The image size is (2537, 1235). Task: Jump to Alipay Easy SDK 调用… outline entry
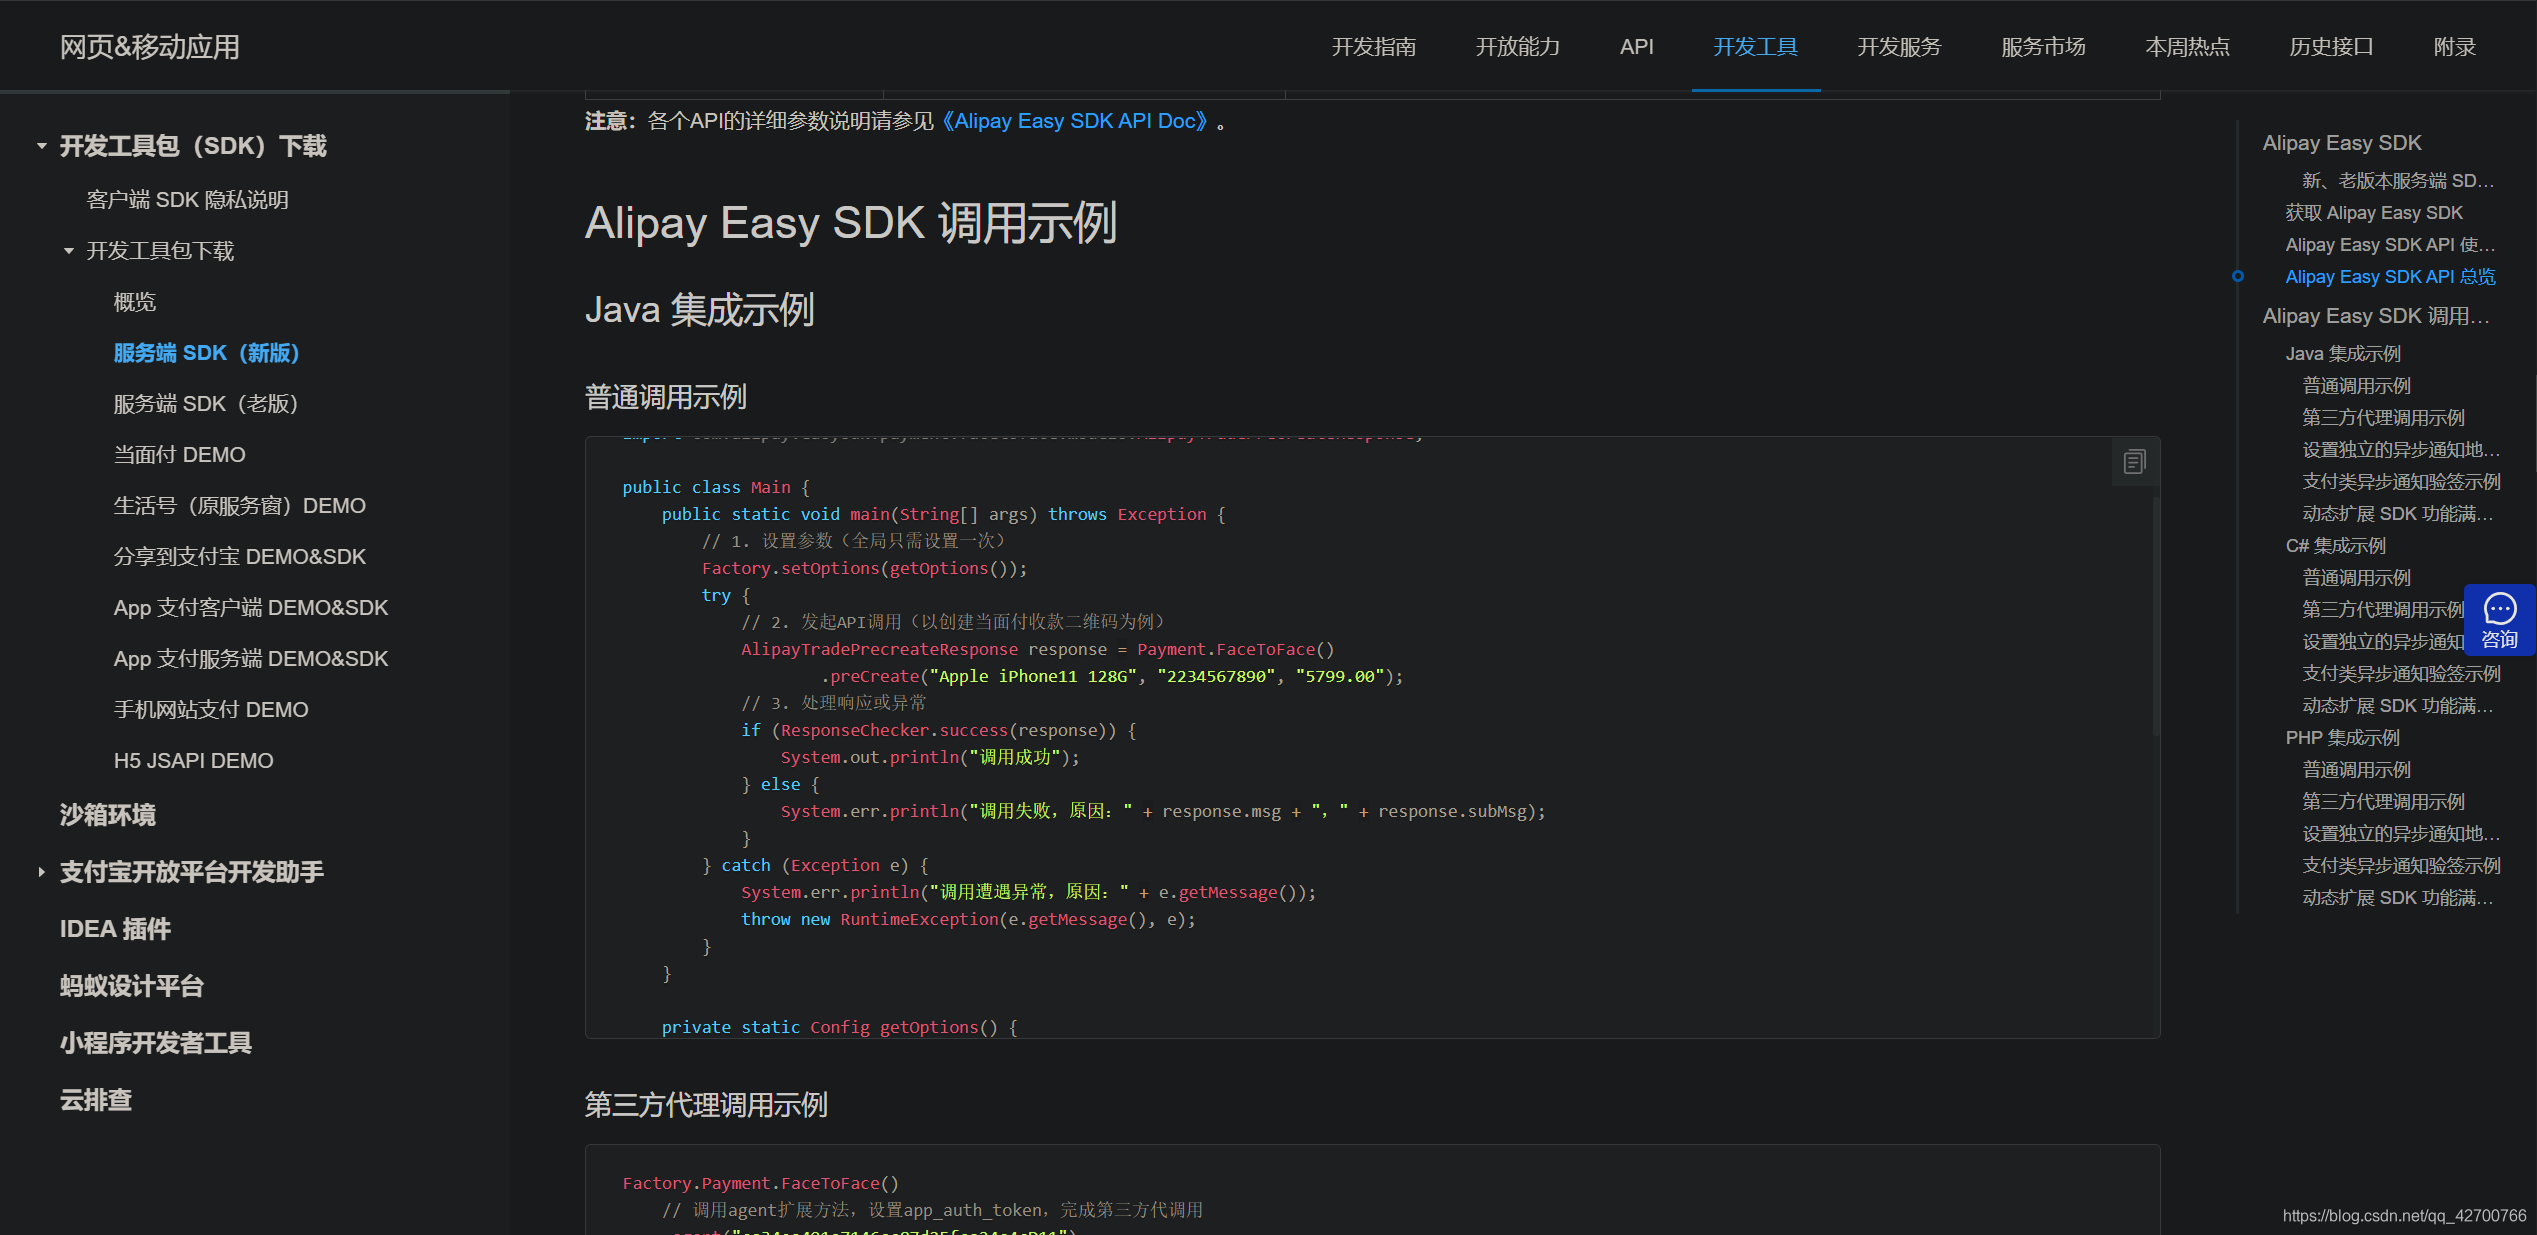click(x=2375, y=316)
